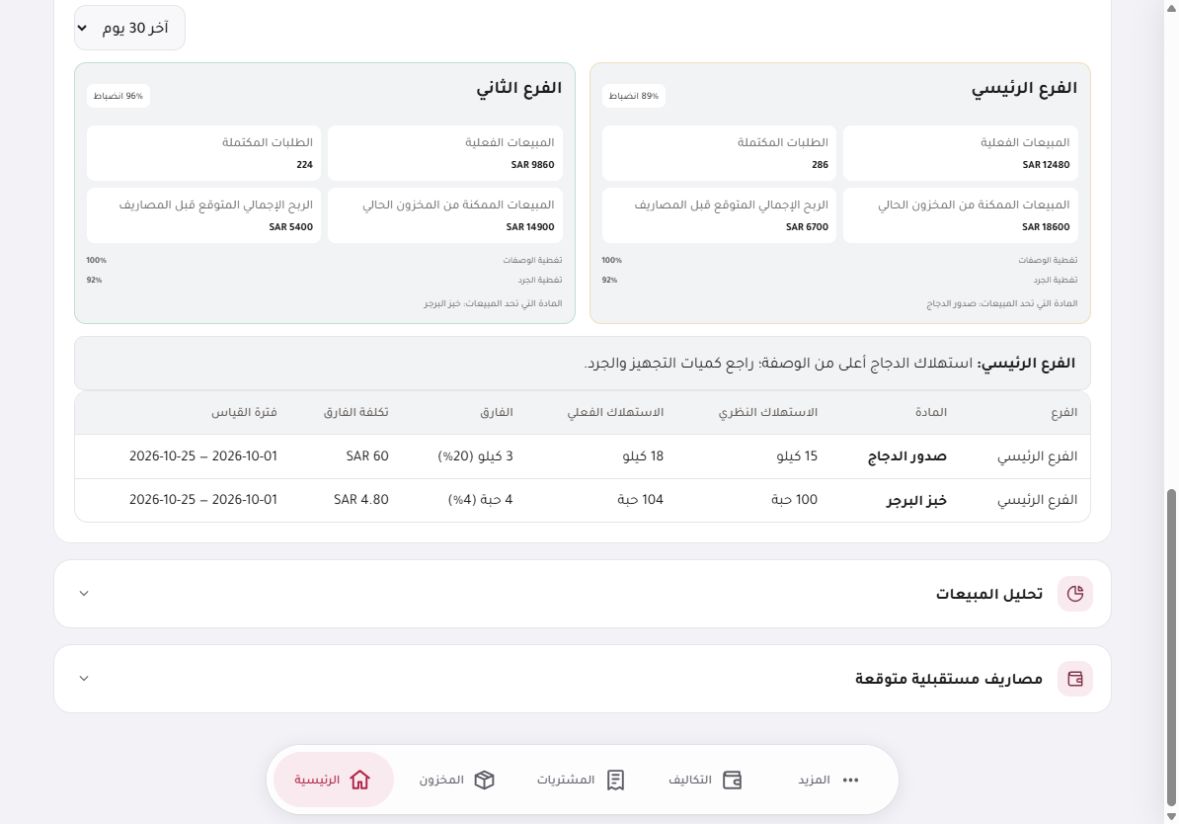The width and height of the screenshot is (1179, 824).
Task: Click the 15 كيلو theoretical consumption cell
Action: point(796,456)
